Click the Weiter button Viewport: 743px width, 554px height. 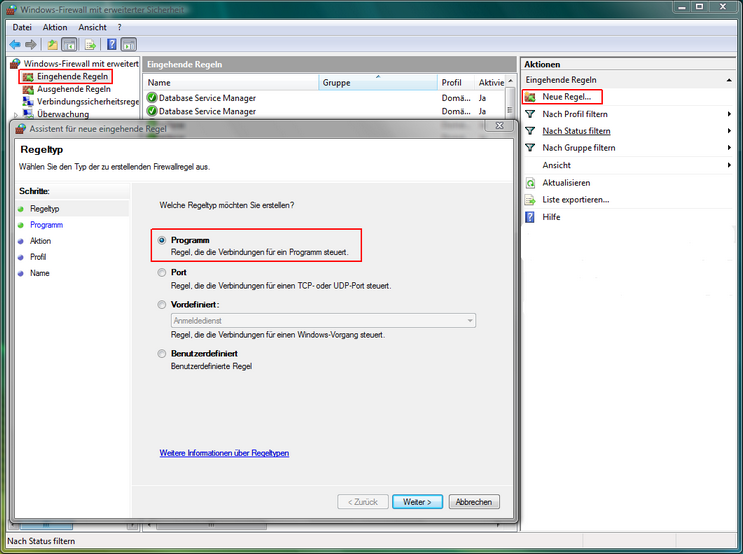pos(417,502)
